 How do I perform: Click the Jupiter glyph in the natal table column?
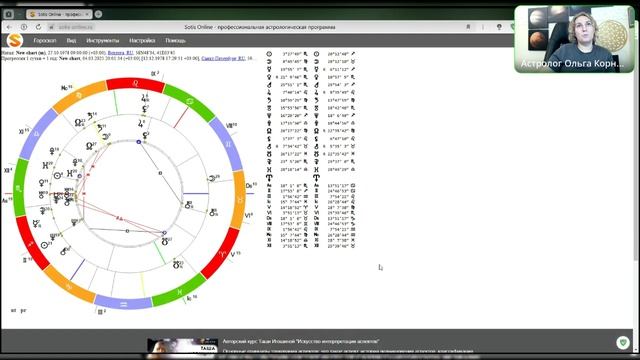pos(269,93)
